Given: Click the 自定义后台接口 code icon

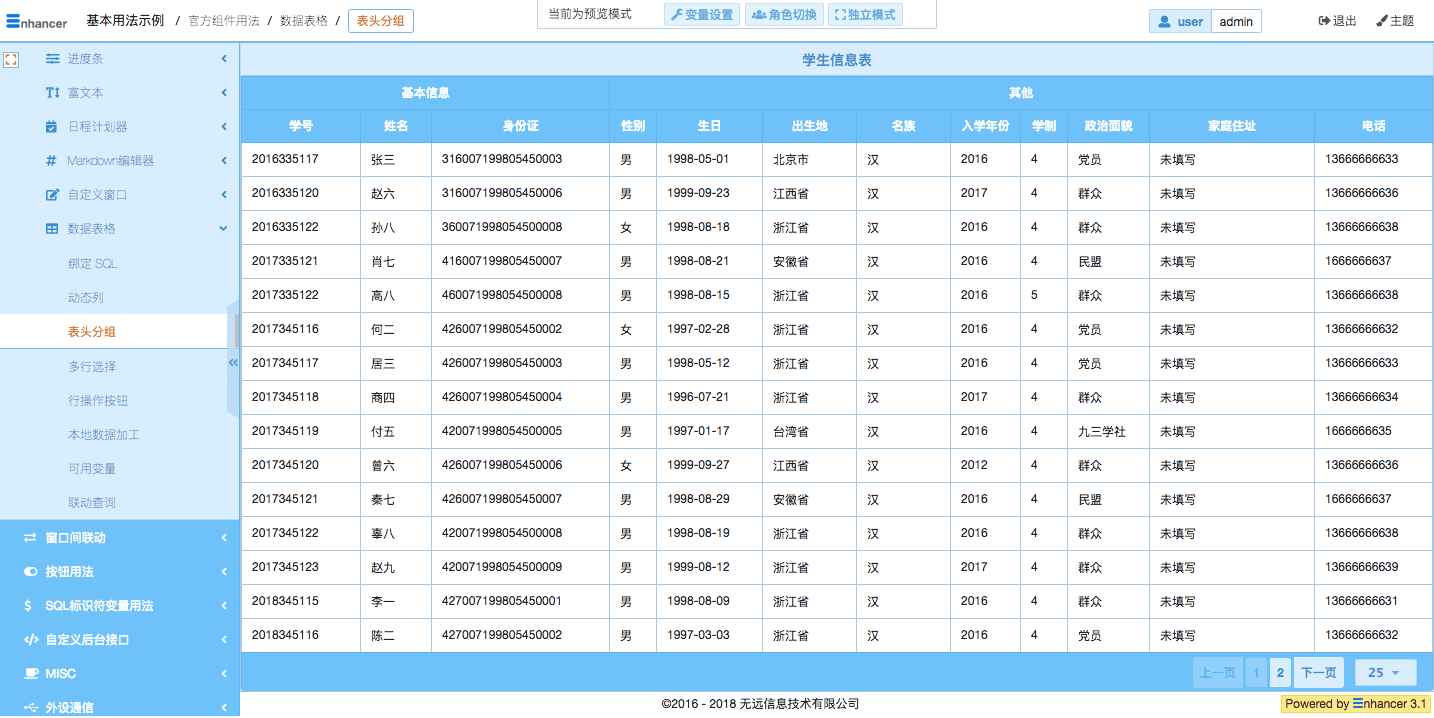Looking at the screenshot, I should pos(30,640).
